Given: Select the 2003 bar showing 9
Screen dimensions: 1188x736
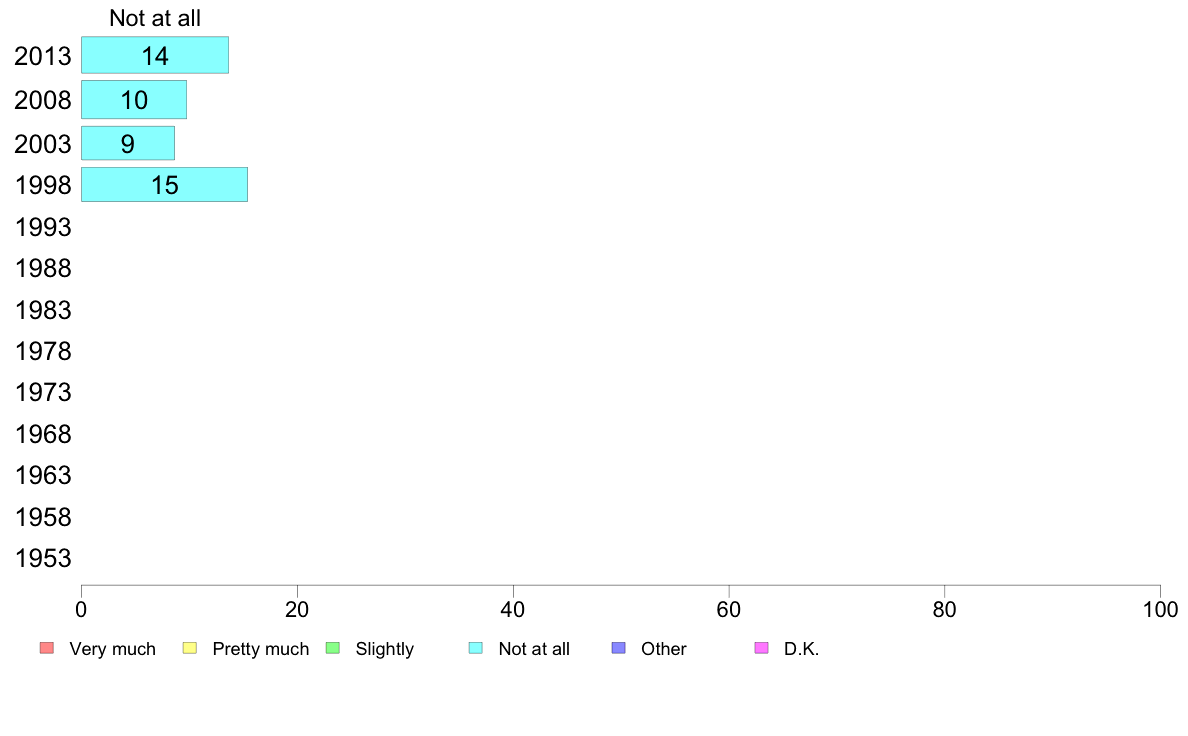Looking at the screenshot, I should 128,143.
